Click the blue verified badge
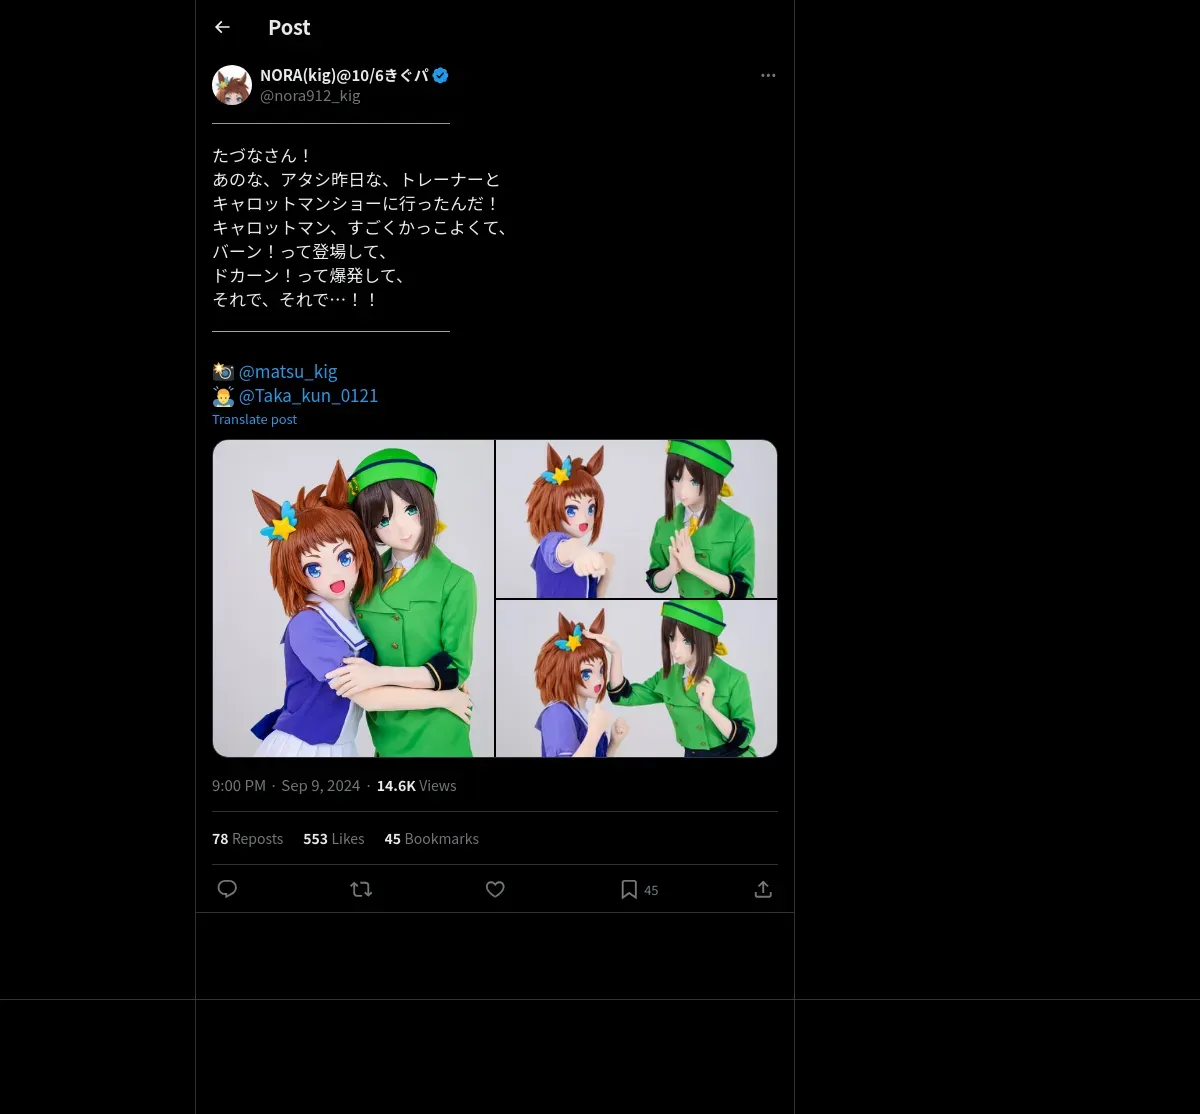Screen dimensions: 1200x1114 click(x=440, y=75)
